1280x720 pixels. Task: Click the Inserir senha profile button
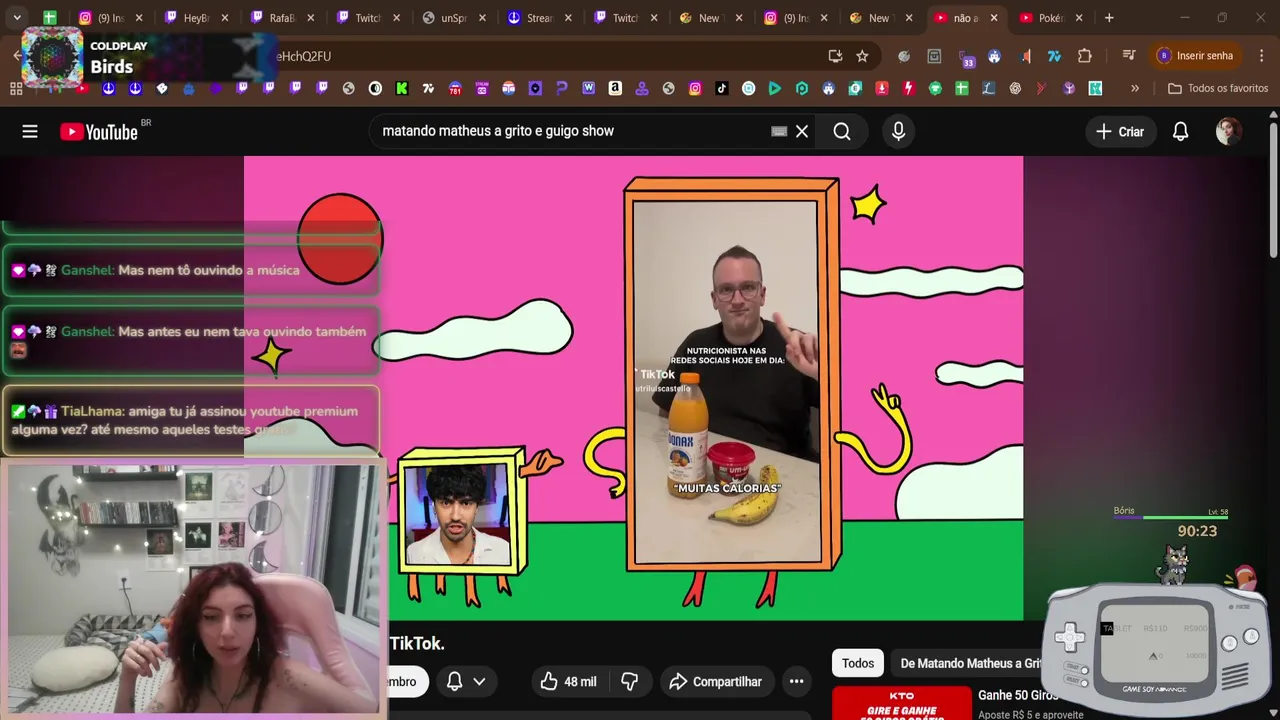point(1195,56)
